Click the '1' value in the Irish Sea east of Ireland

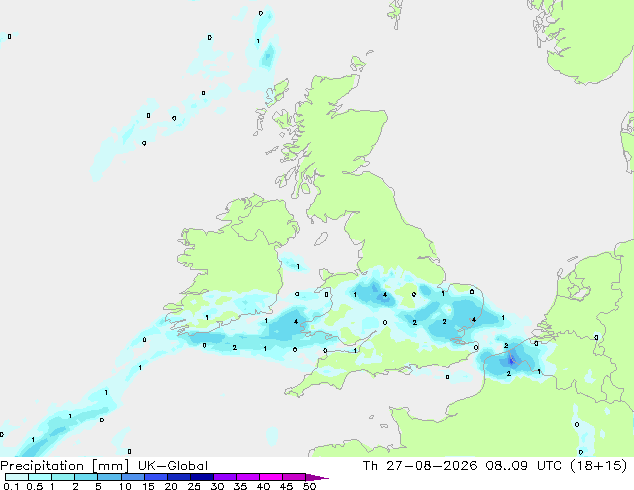pyautogui.click(x=298, y=266)
